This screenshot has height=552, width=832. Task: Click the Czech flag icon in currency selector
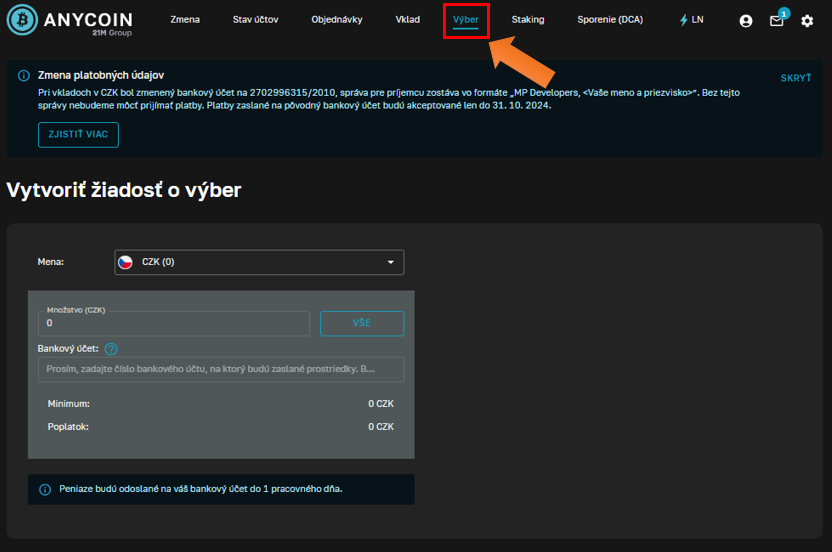[126, 262]
